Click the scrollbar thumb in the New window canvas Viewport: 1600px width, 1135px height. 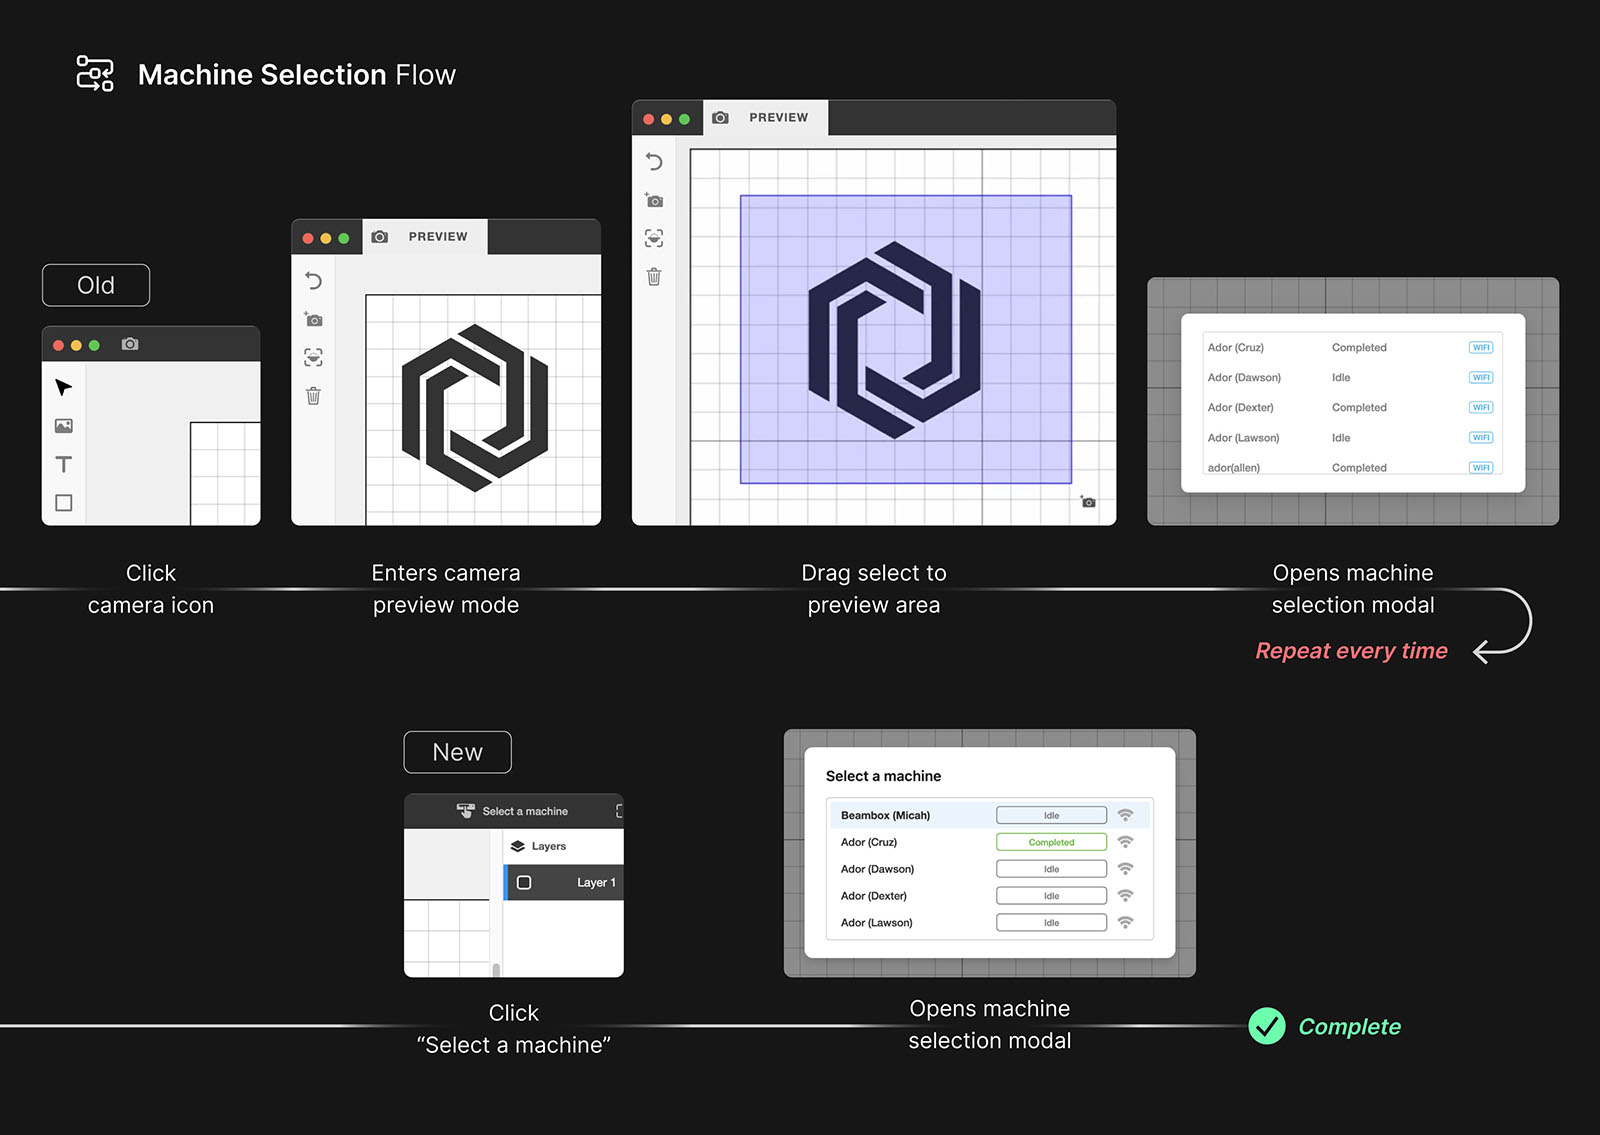click(x=496, y=969)
